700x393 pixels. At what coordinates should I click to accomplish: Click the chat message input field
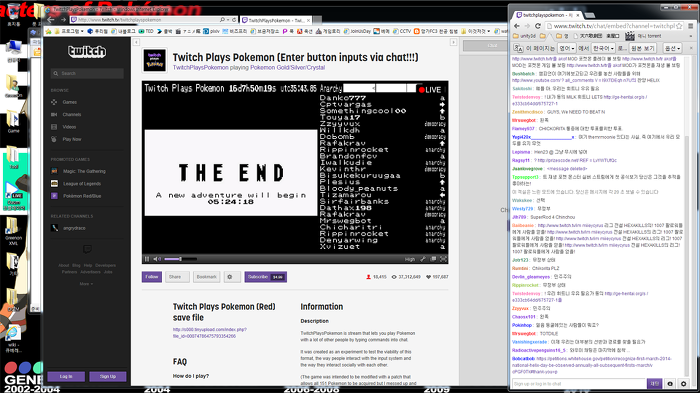point(579,384)
